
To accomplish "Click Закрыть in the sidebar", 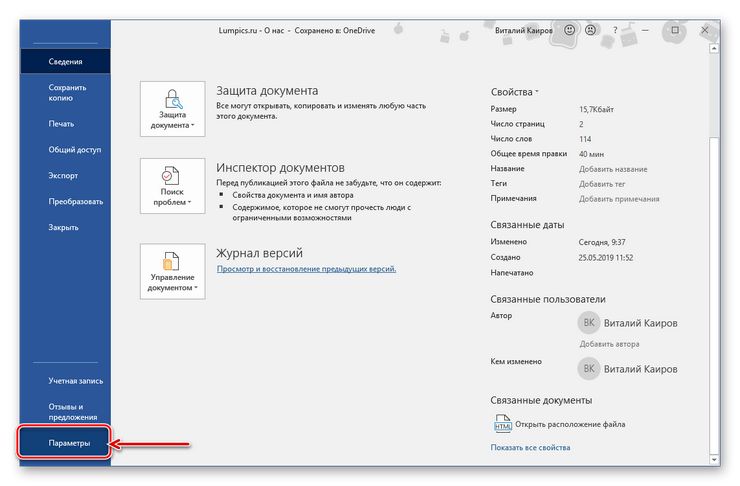I will (x=65, y=227).
